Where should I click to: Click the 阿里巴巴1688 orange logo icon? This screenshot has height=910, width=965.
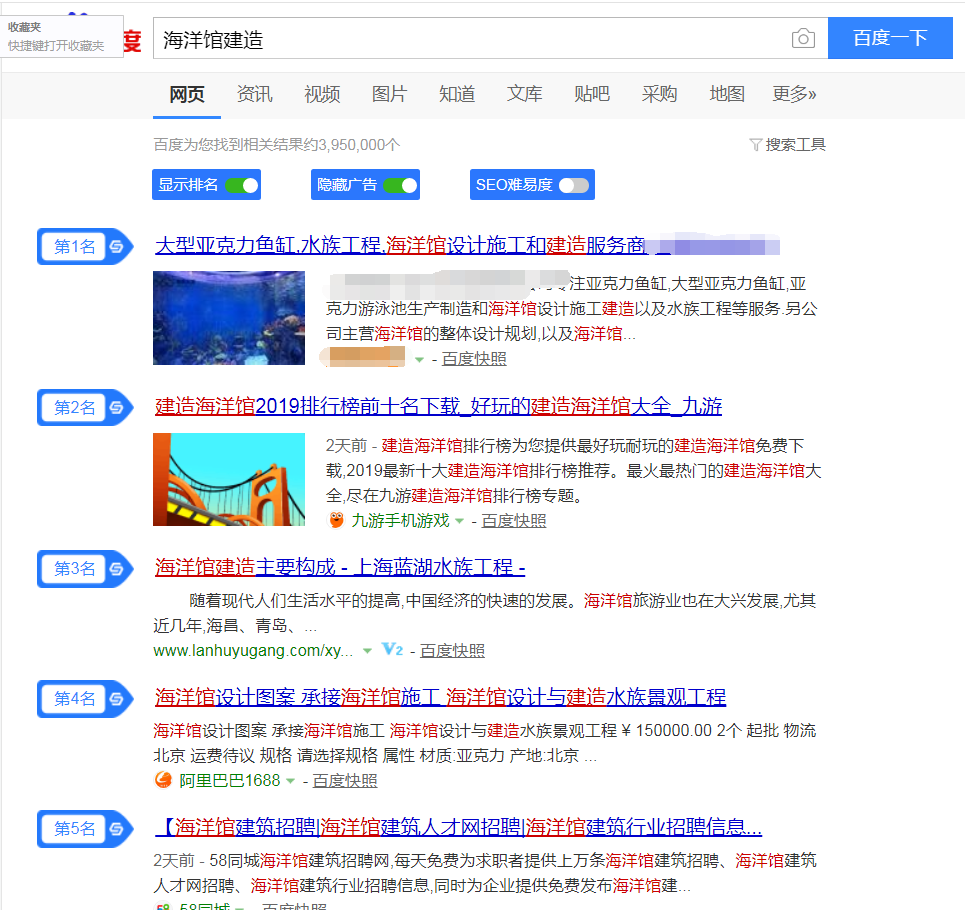click(x=163, y=780)
